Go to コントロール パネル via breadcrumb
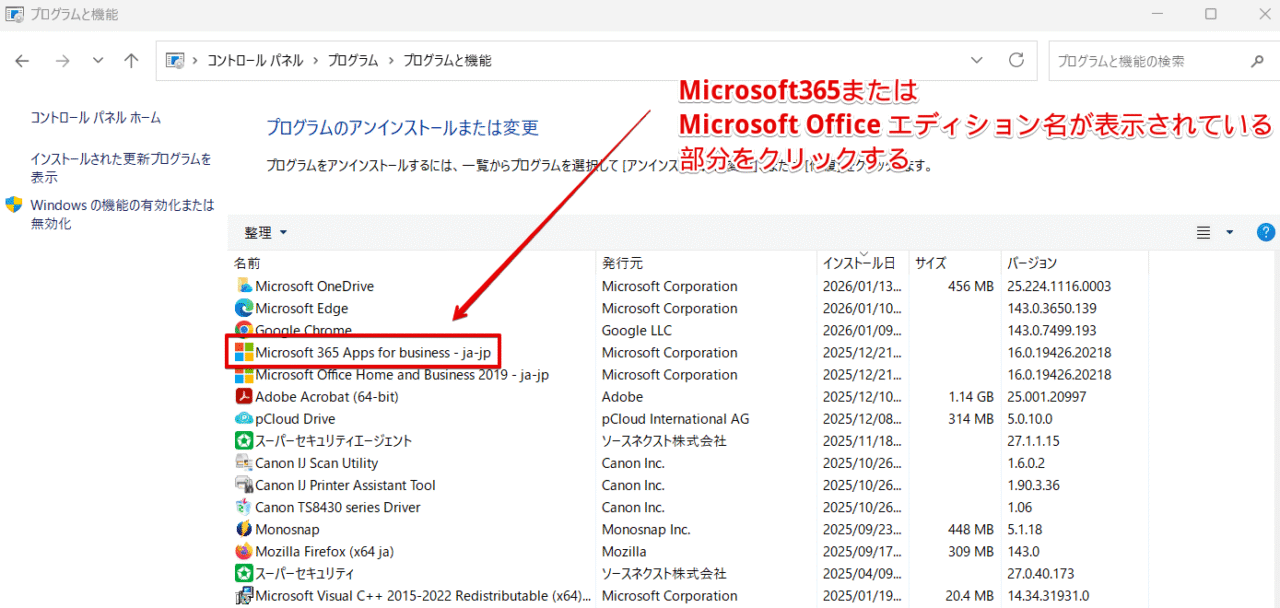Viewport: 1280px width, 608px height. [x=254, y=60]
